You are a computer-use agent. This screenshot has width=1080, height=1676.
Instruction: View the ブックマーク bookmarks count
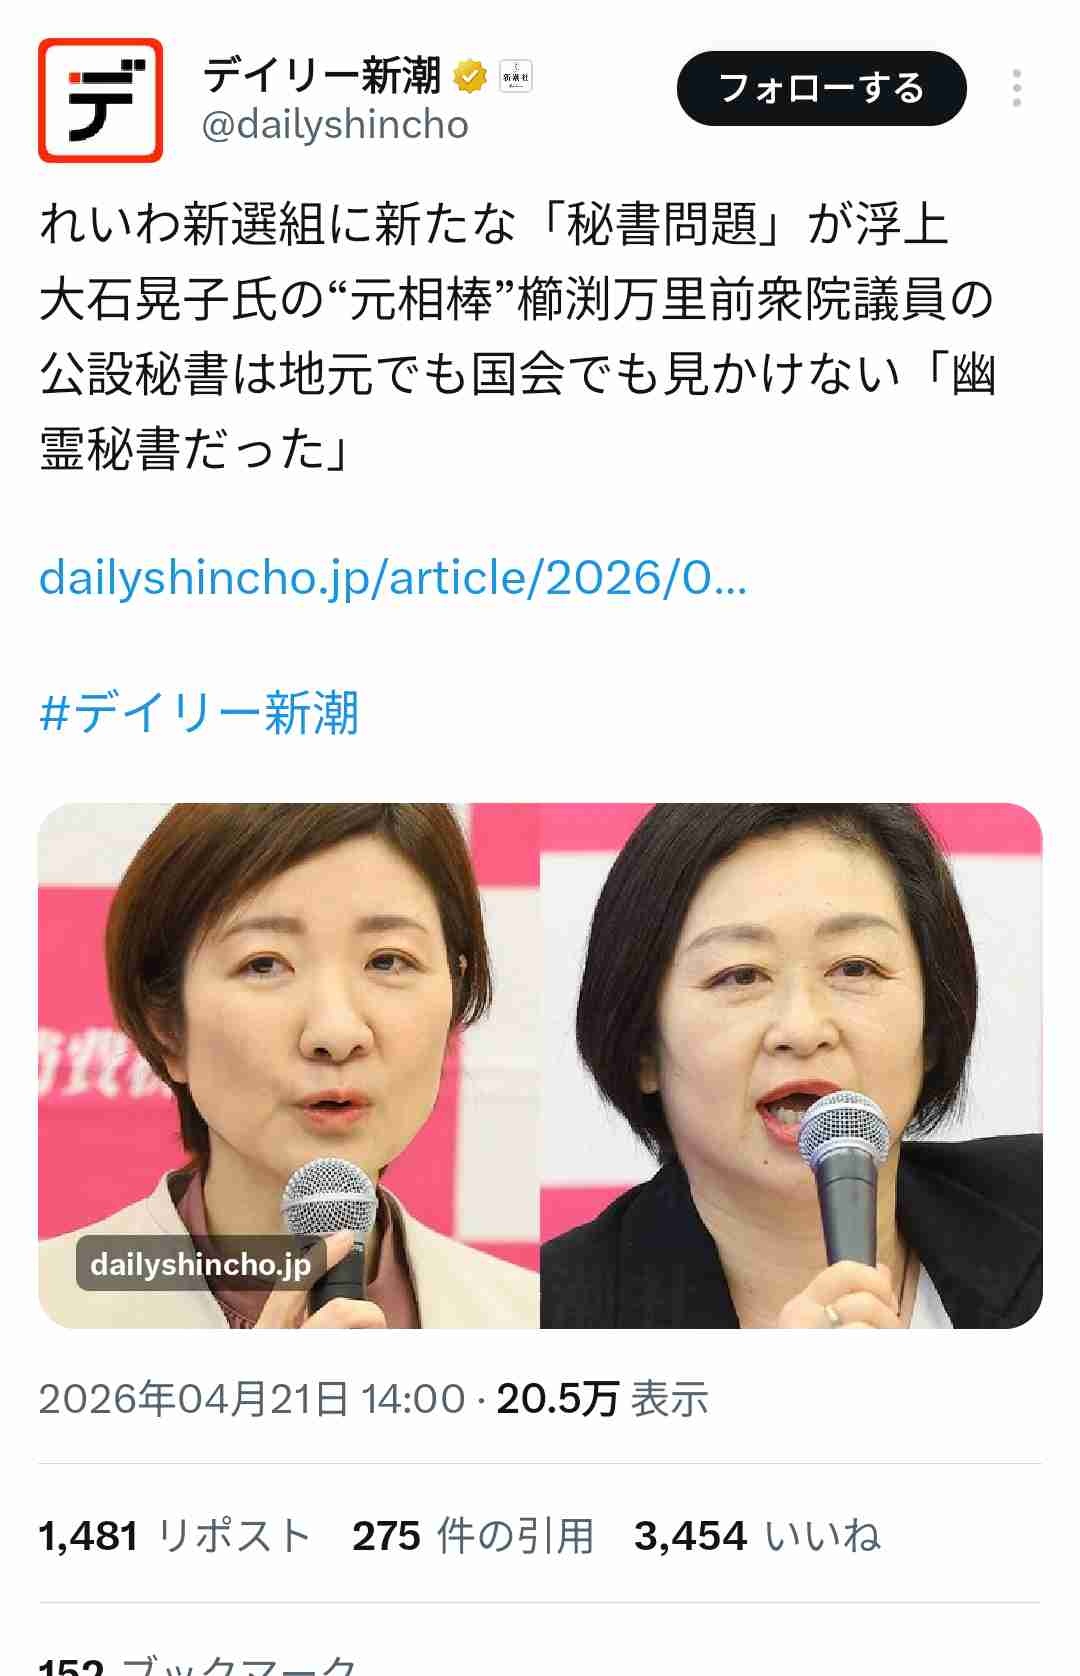pyautogui.click(x=198, y=1664)
